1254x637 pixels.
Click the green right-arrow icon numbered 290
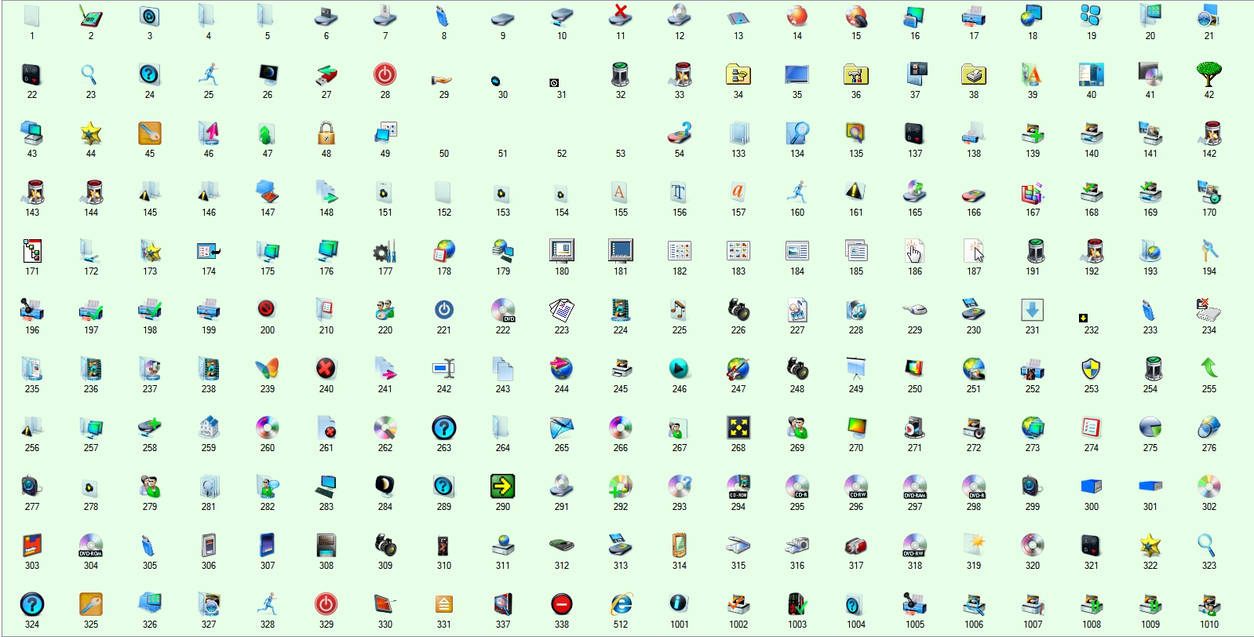click(503, 487)
